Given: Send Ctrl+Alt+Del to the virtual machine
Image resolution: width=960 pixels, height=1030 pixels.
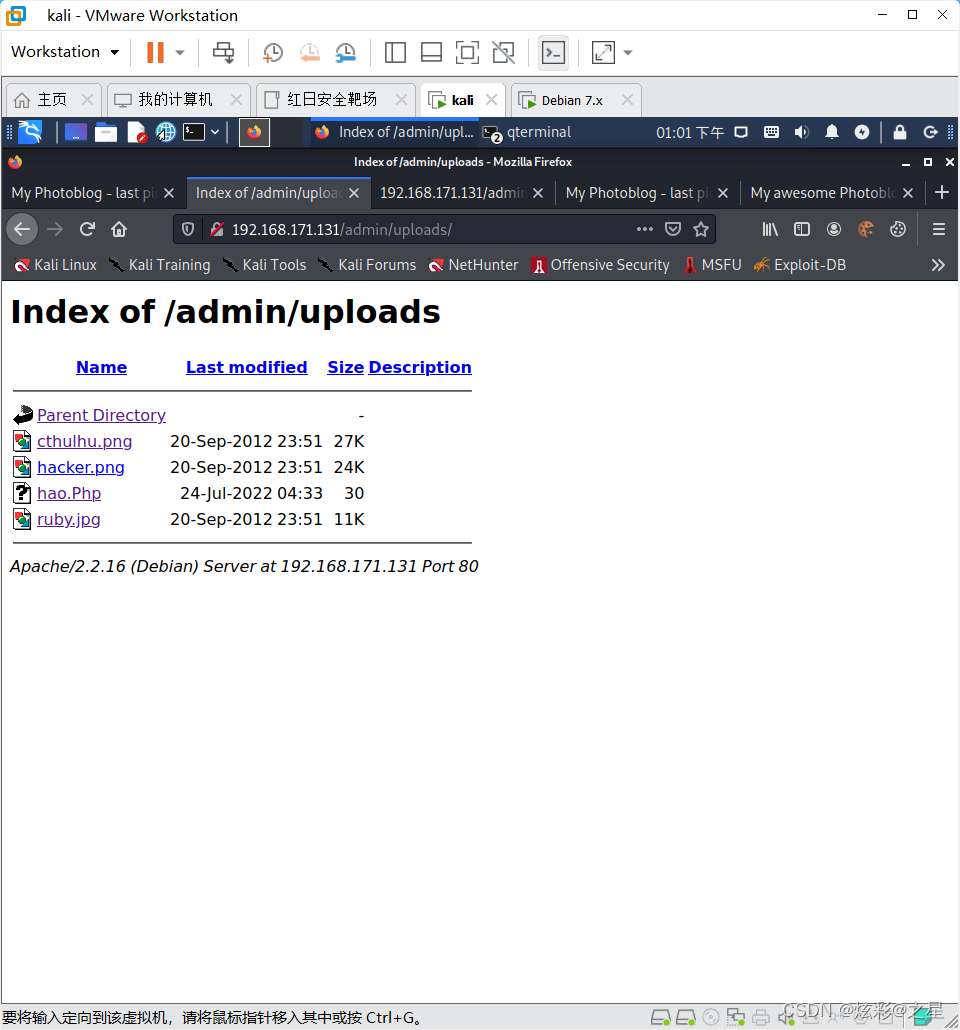Looking at the screenshot, I should tap(223, 53).
